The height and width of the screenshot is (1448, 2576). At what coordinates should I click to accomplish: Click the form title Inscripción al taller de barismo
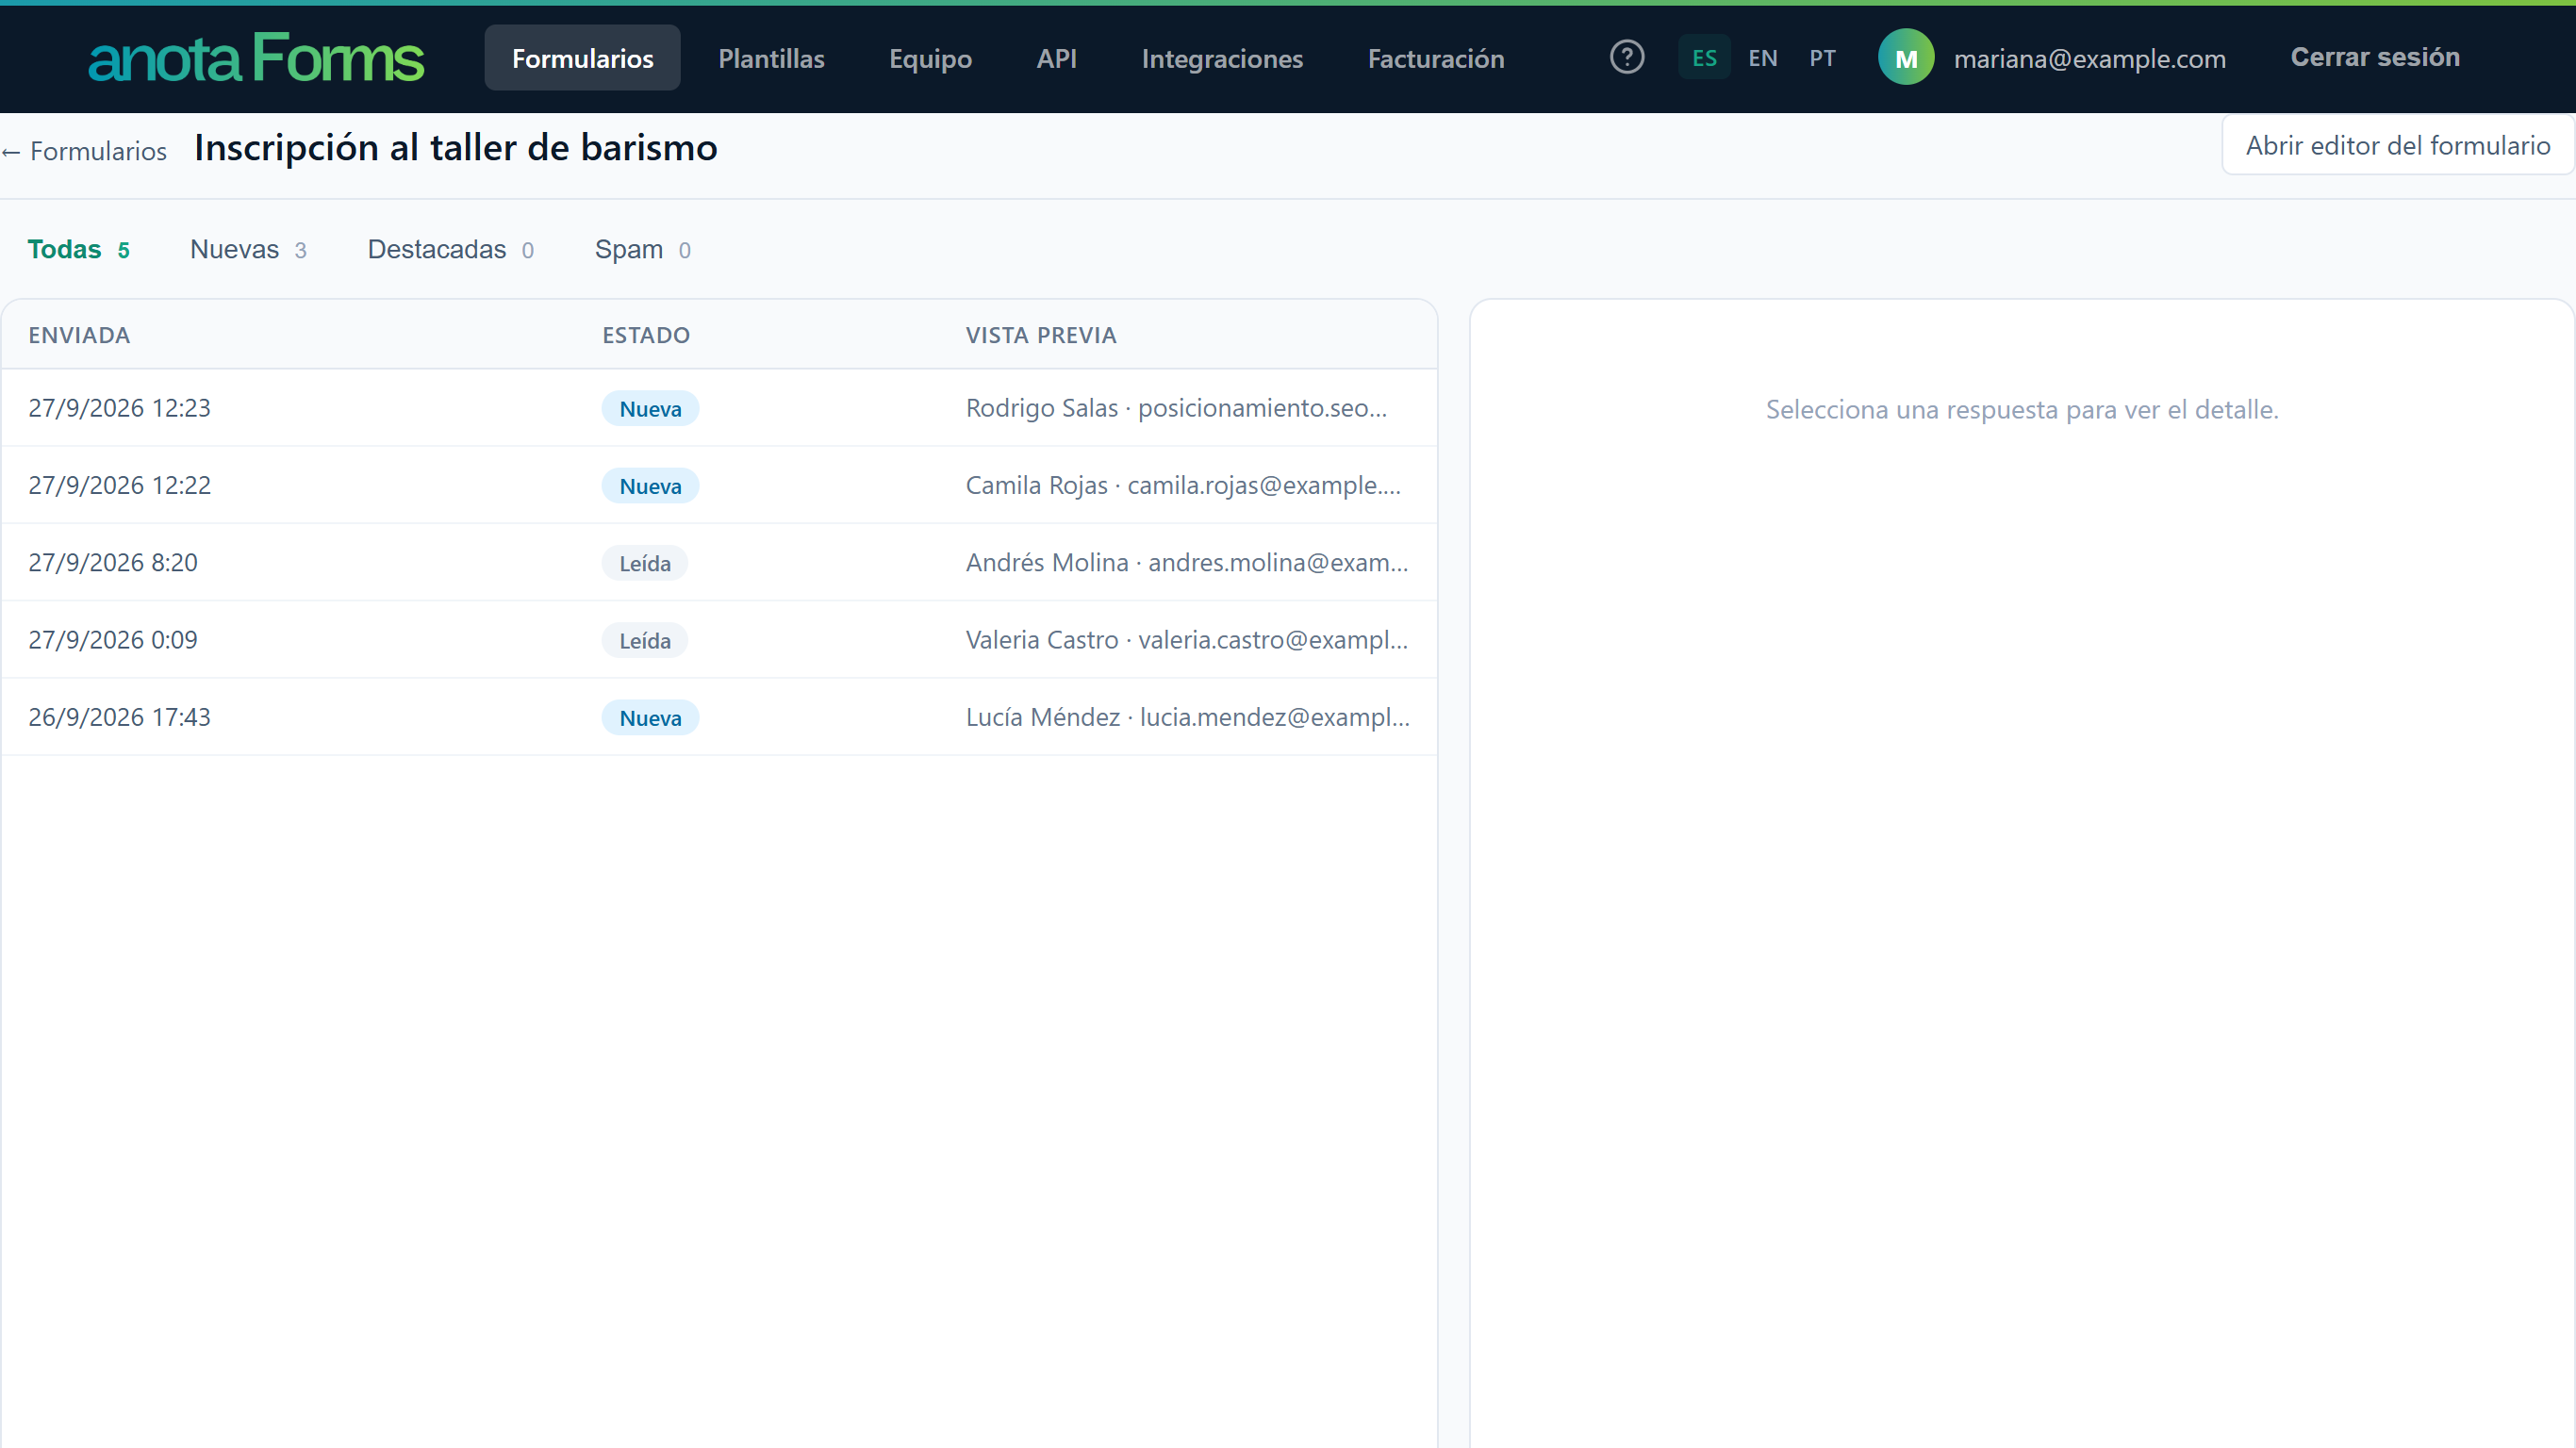tap(456, 148)
